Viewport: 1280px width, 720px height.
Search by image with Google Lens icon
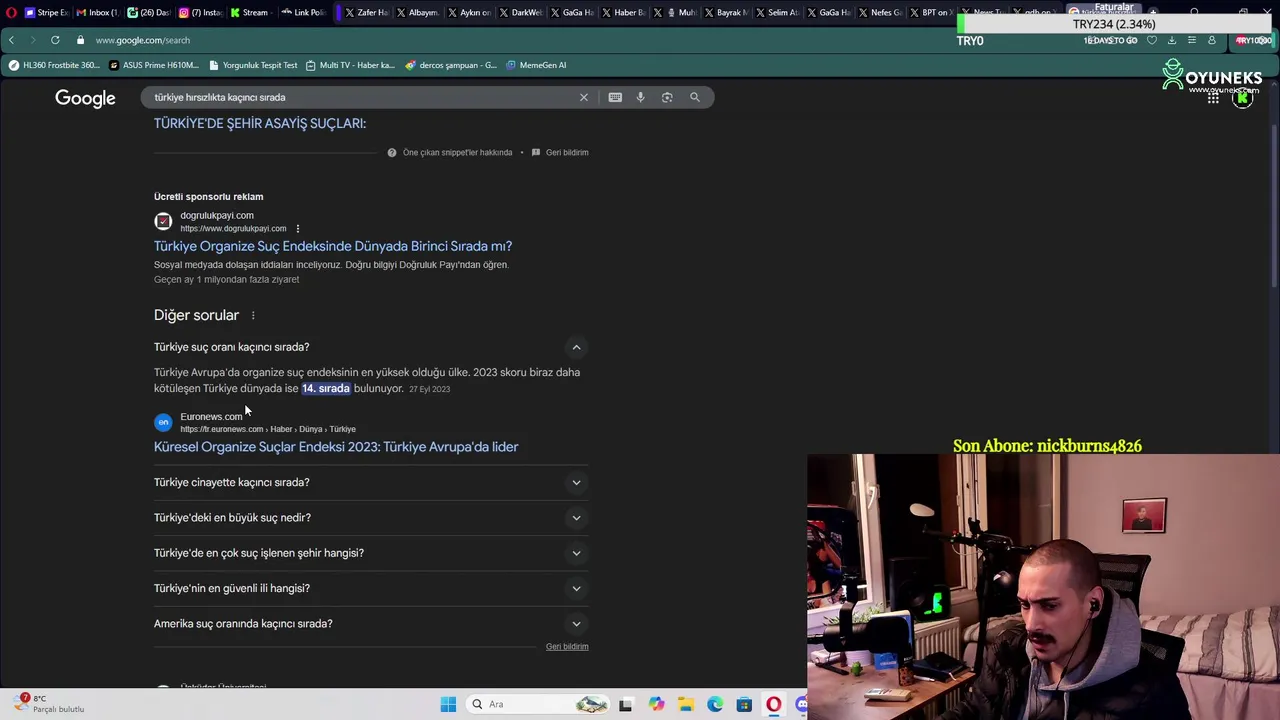tap(667, 97)
